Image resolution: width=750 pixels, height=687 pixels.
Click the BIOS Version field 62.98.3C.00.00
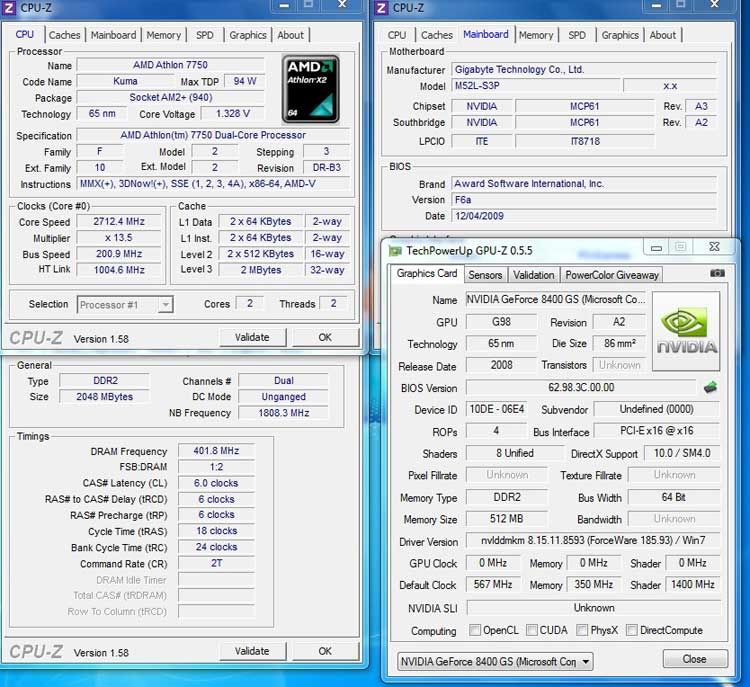point(581,388)
